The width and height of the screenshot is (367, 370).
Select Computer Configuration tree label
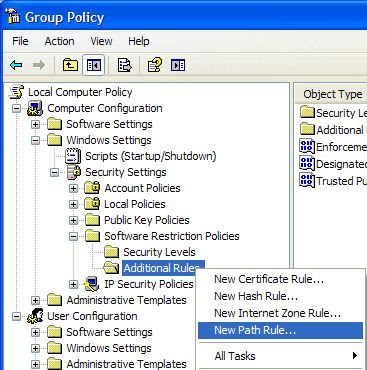[x=105, y=108]
